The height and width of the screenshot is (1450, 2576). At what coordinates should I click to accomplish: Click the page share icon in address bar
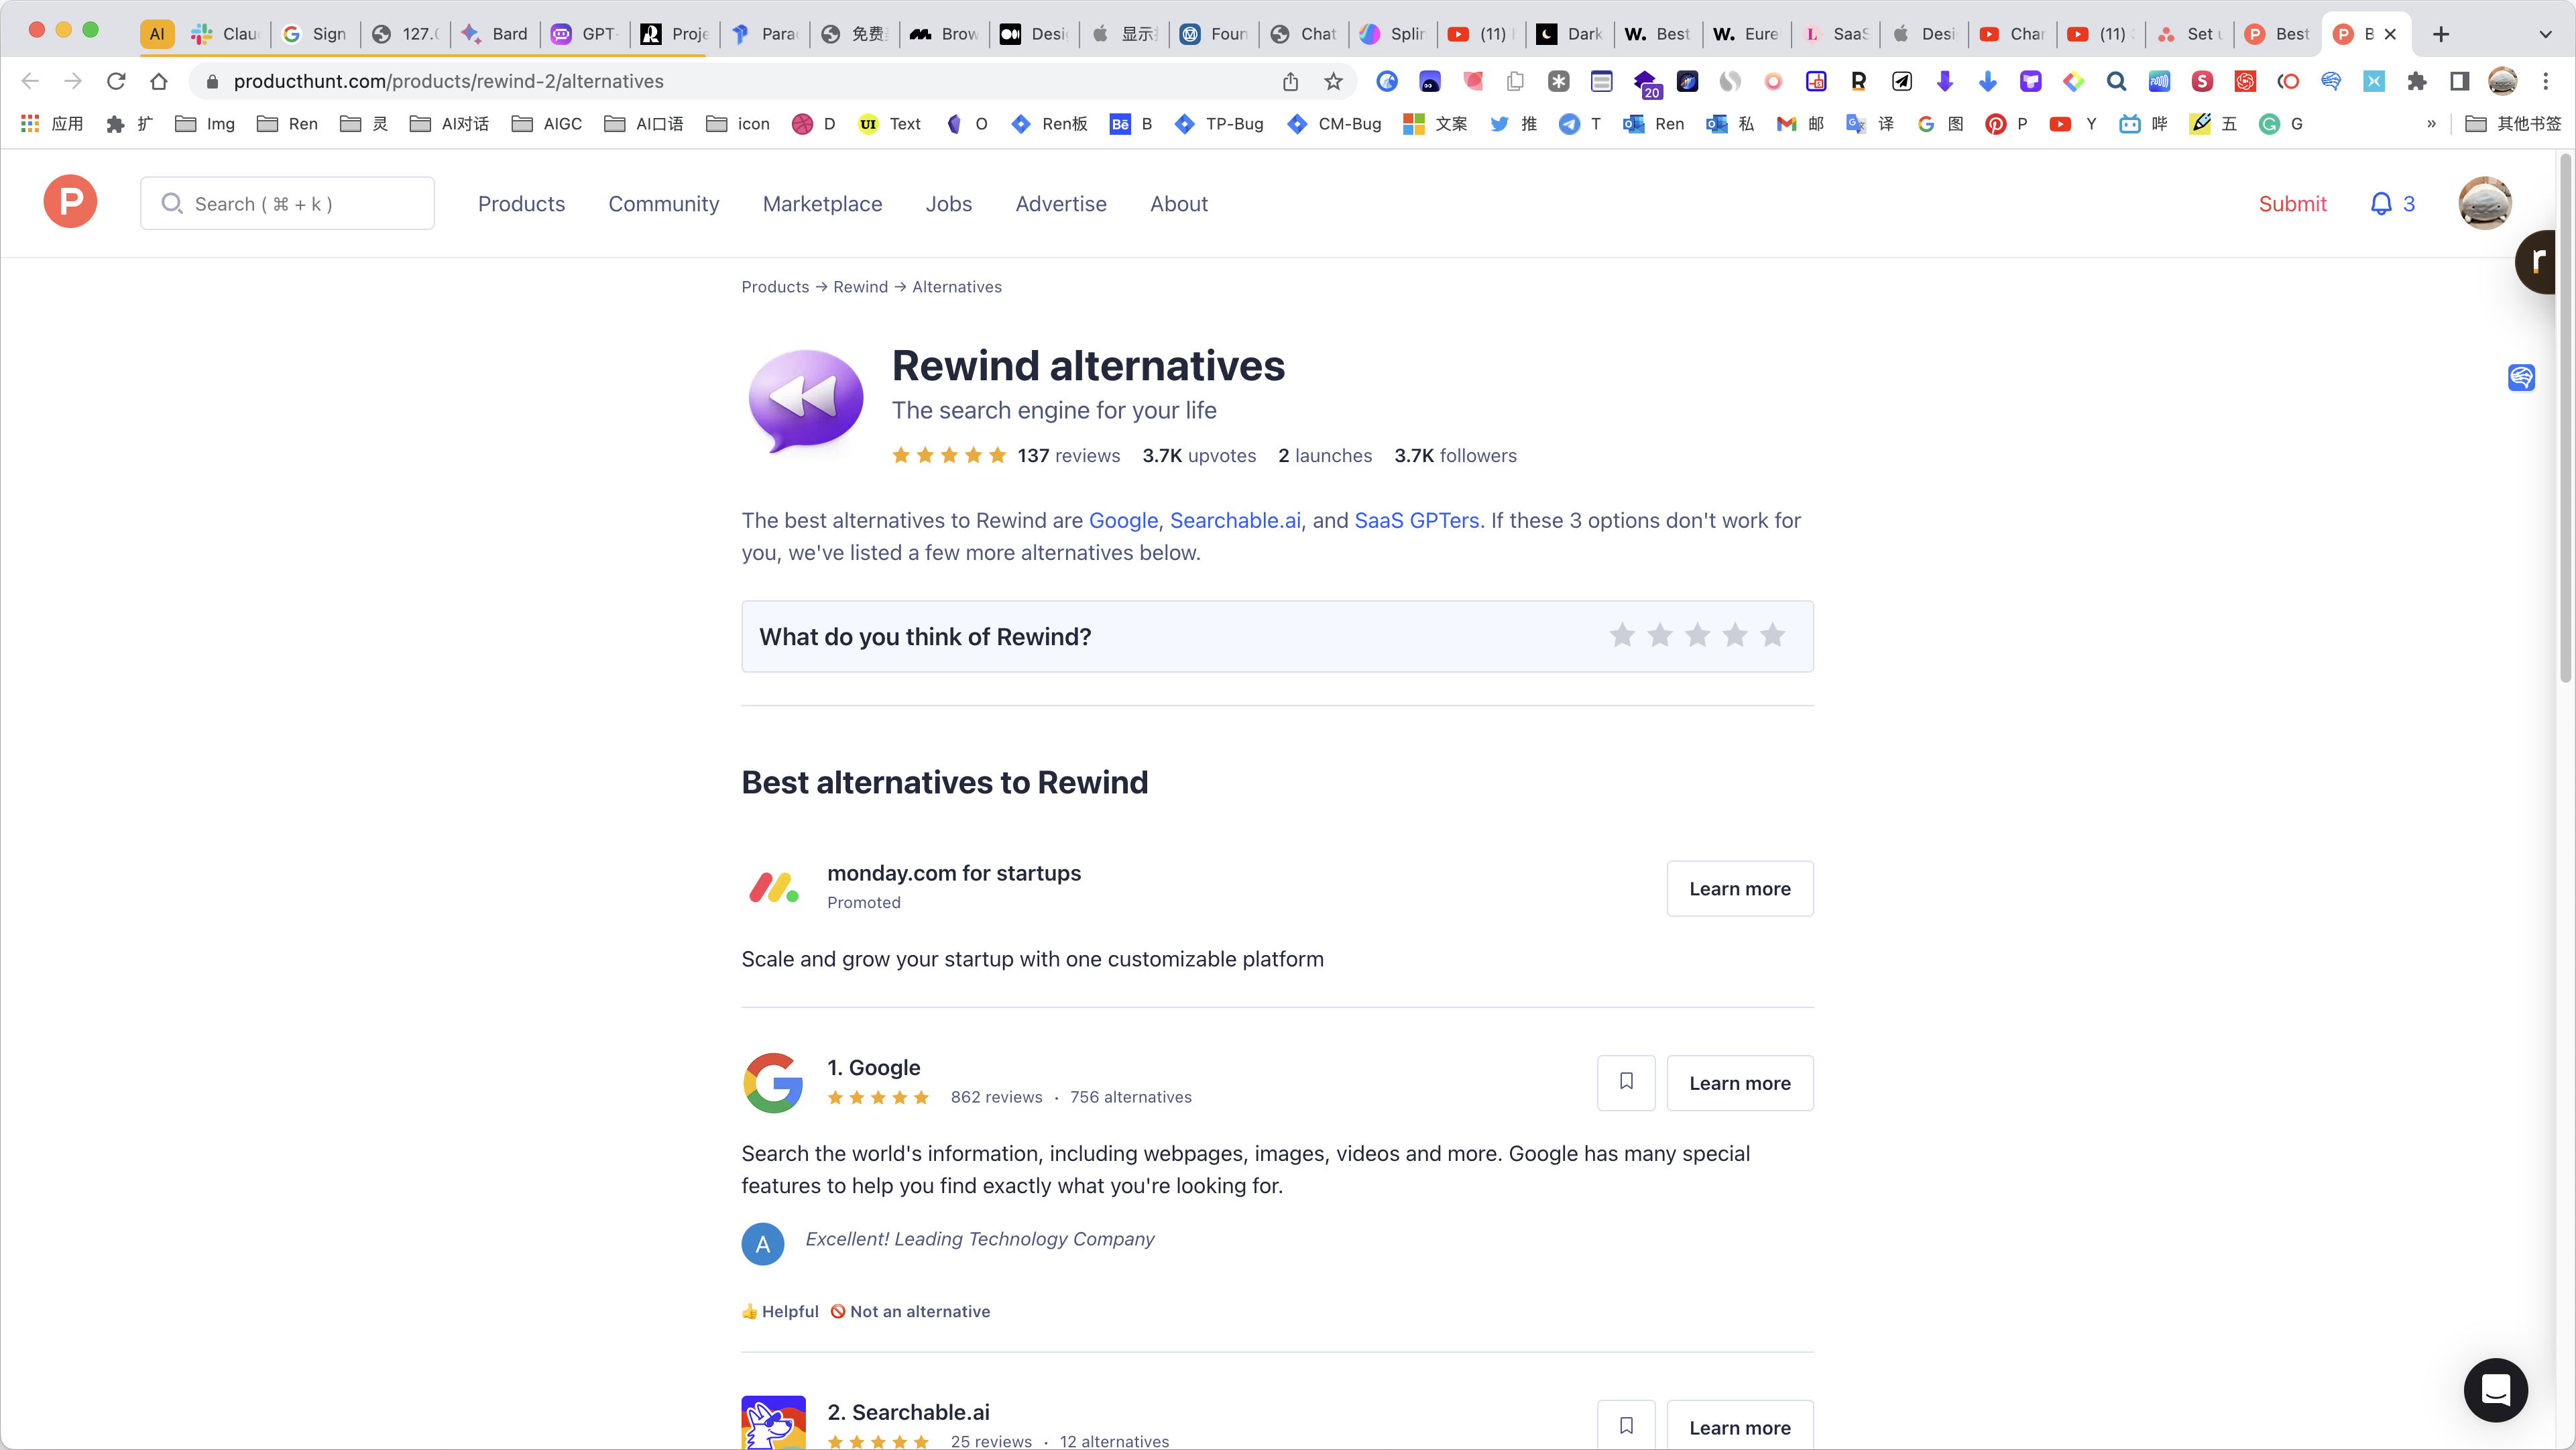1290,82
